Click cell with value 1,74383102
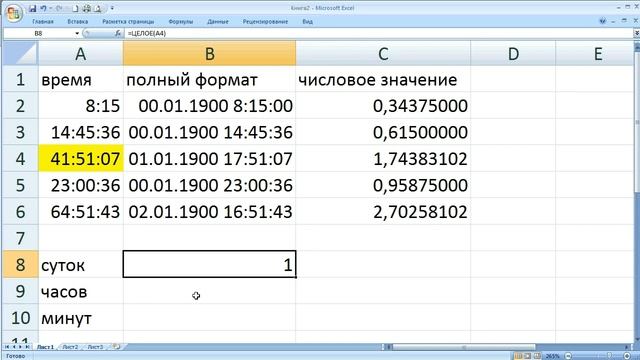640x360 pixels. [383, 158]
